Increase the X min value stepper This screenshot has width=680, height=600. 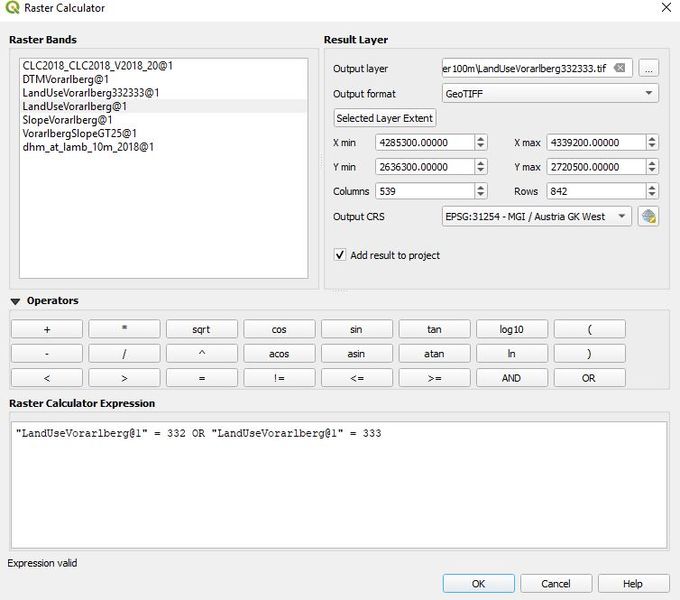pos(481,139)
